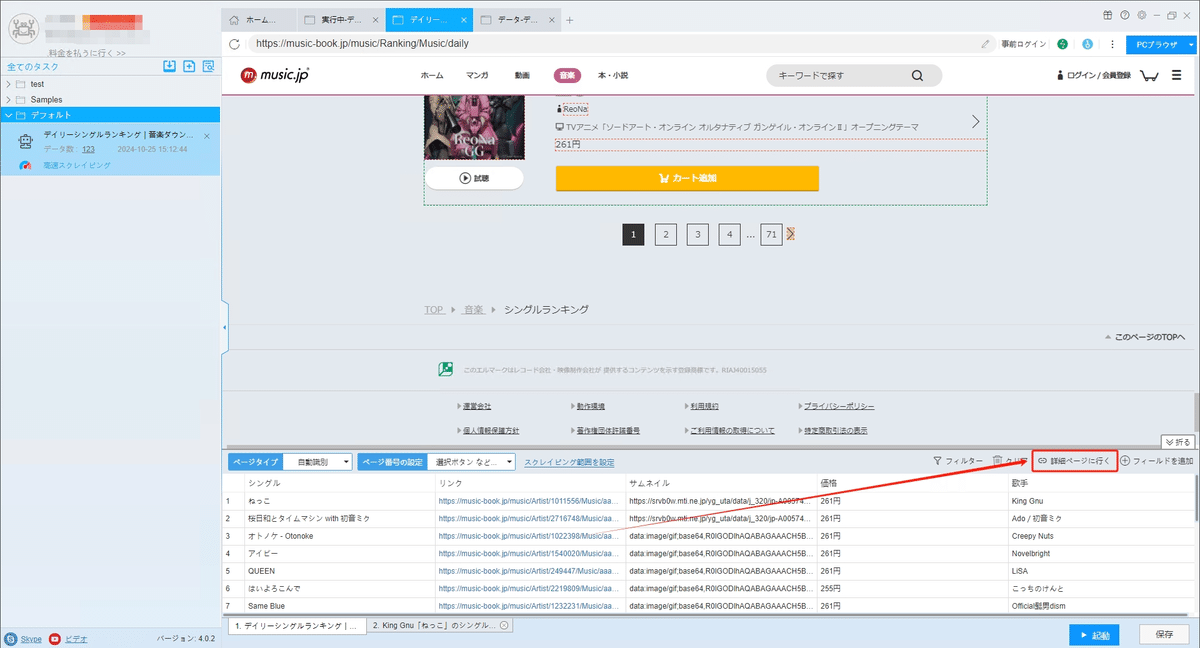Open the 動画 menu on music.jp
The height and width of the screenshot is (648, 1200).
click(522, 76)
